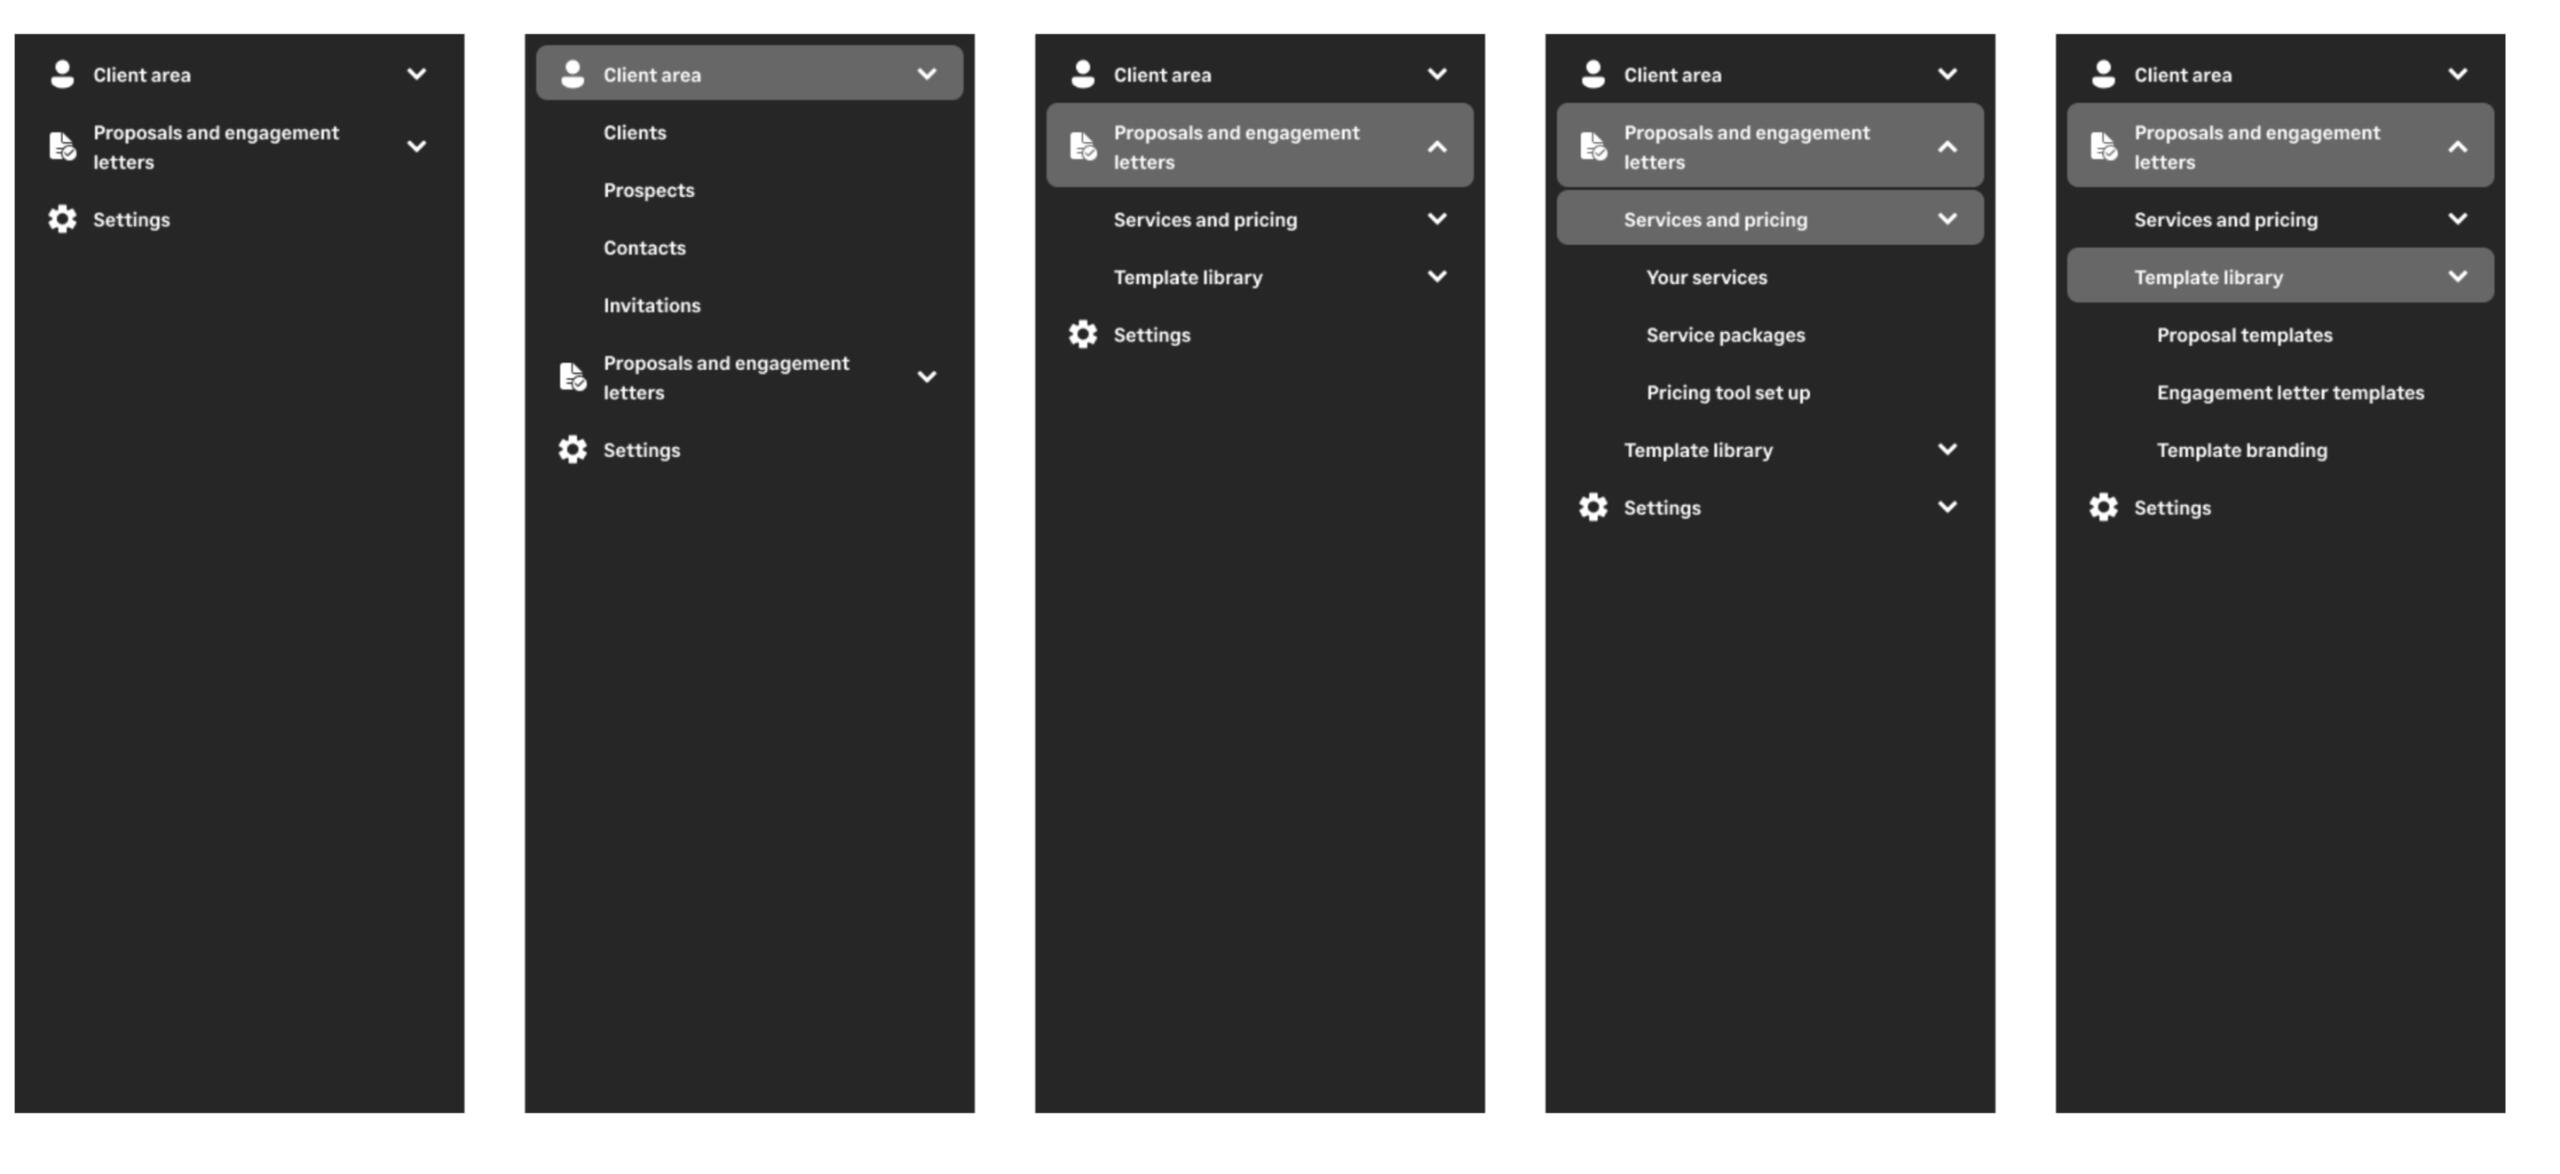Collapse the highlighted Services and pricing chevron
The width and height of the screenshot is (2560, 1174).
coord(1947,219)
